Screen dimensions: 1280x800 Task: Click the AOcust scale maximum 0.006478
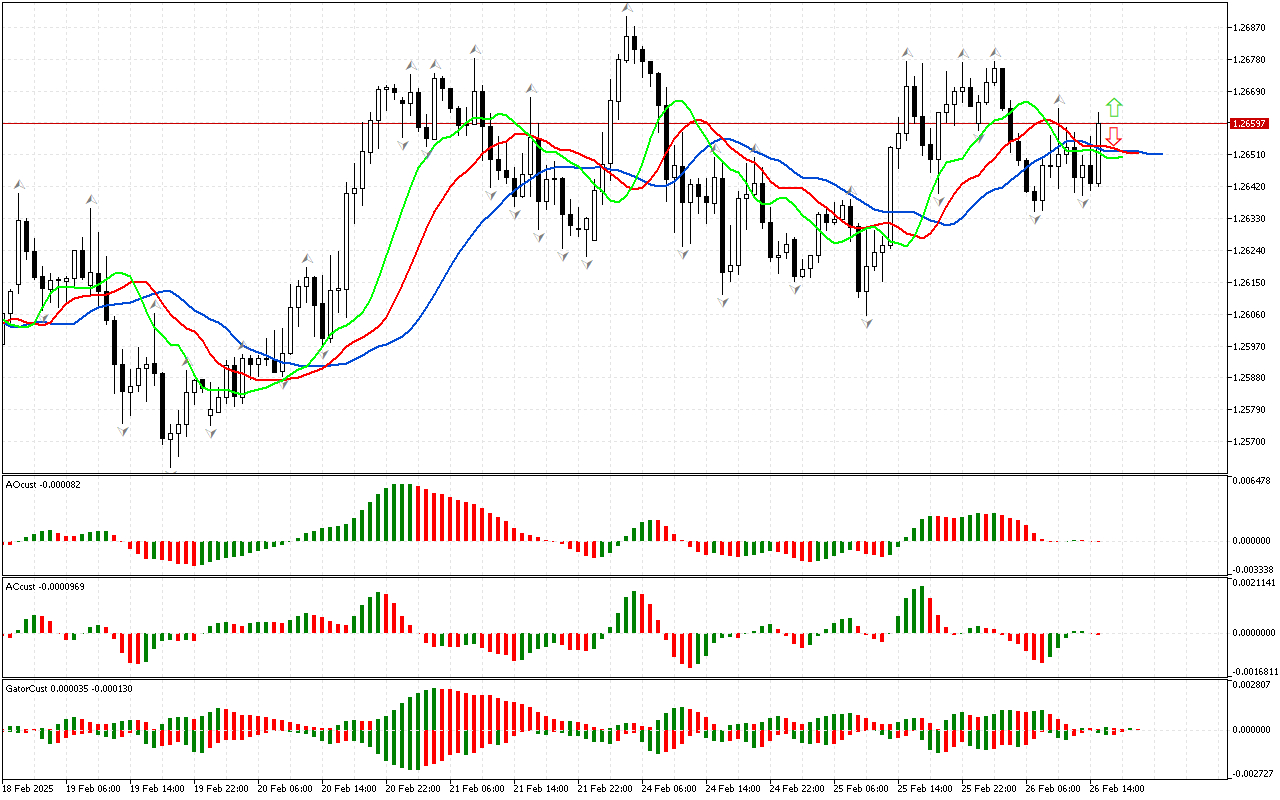point(1253,482)
